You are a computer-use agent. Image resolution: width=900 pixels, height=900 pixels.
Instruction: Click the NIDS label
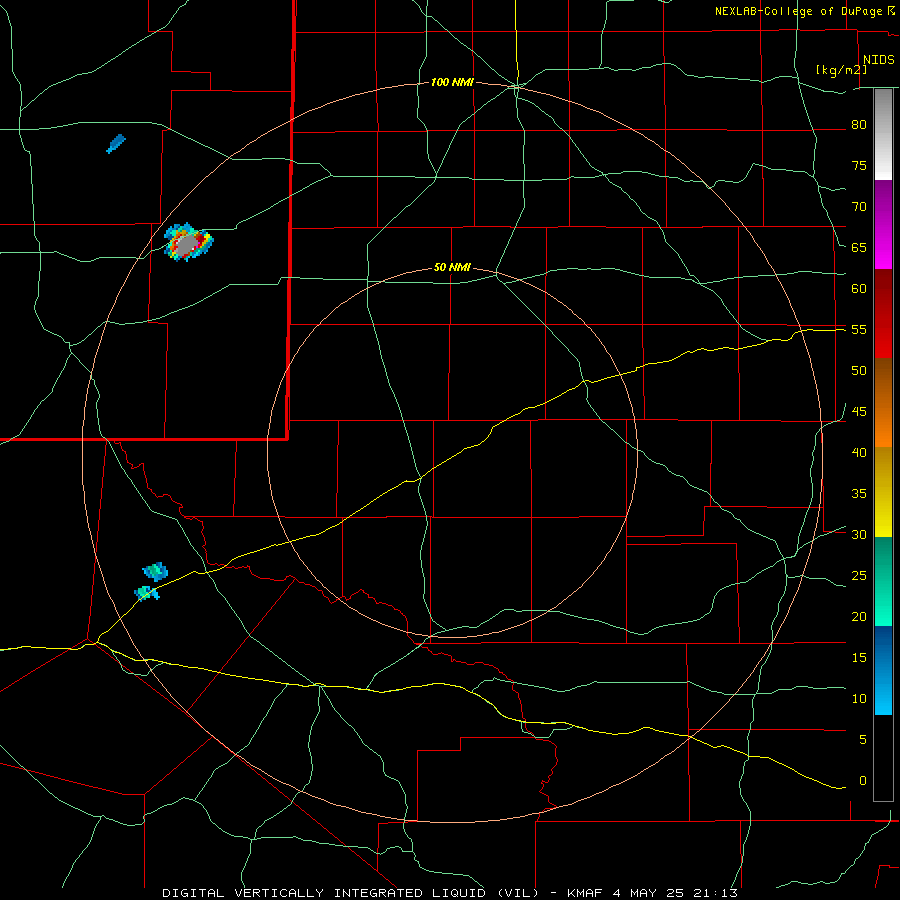[x=879, y=60]
